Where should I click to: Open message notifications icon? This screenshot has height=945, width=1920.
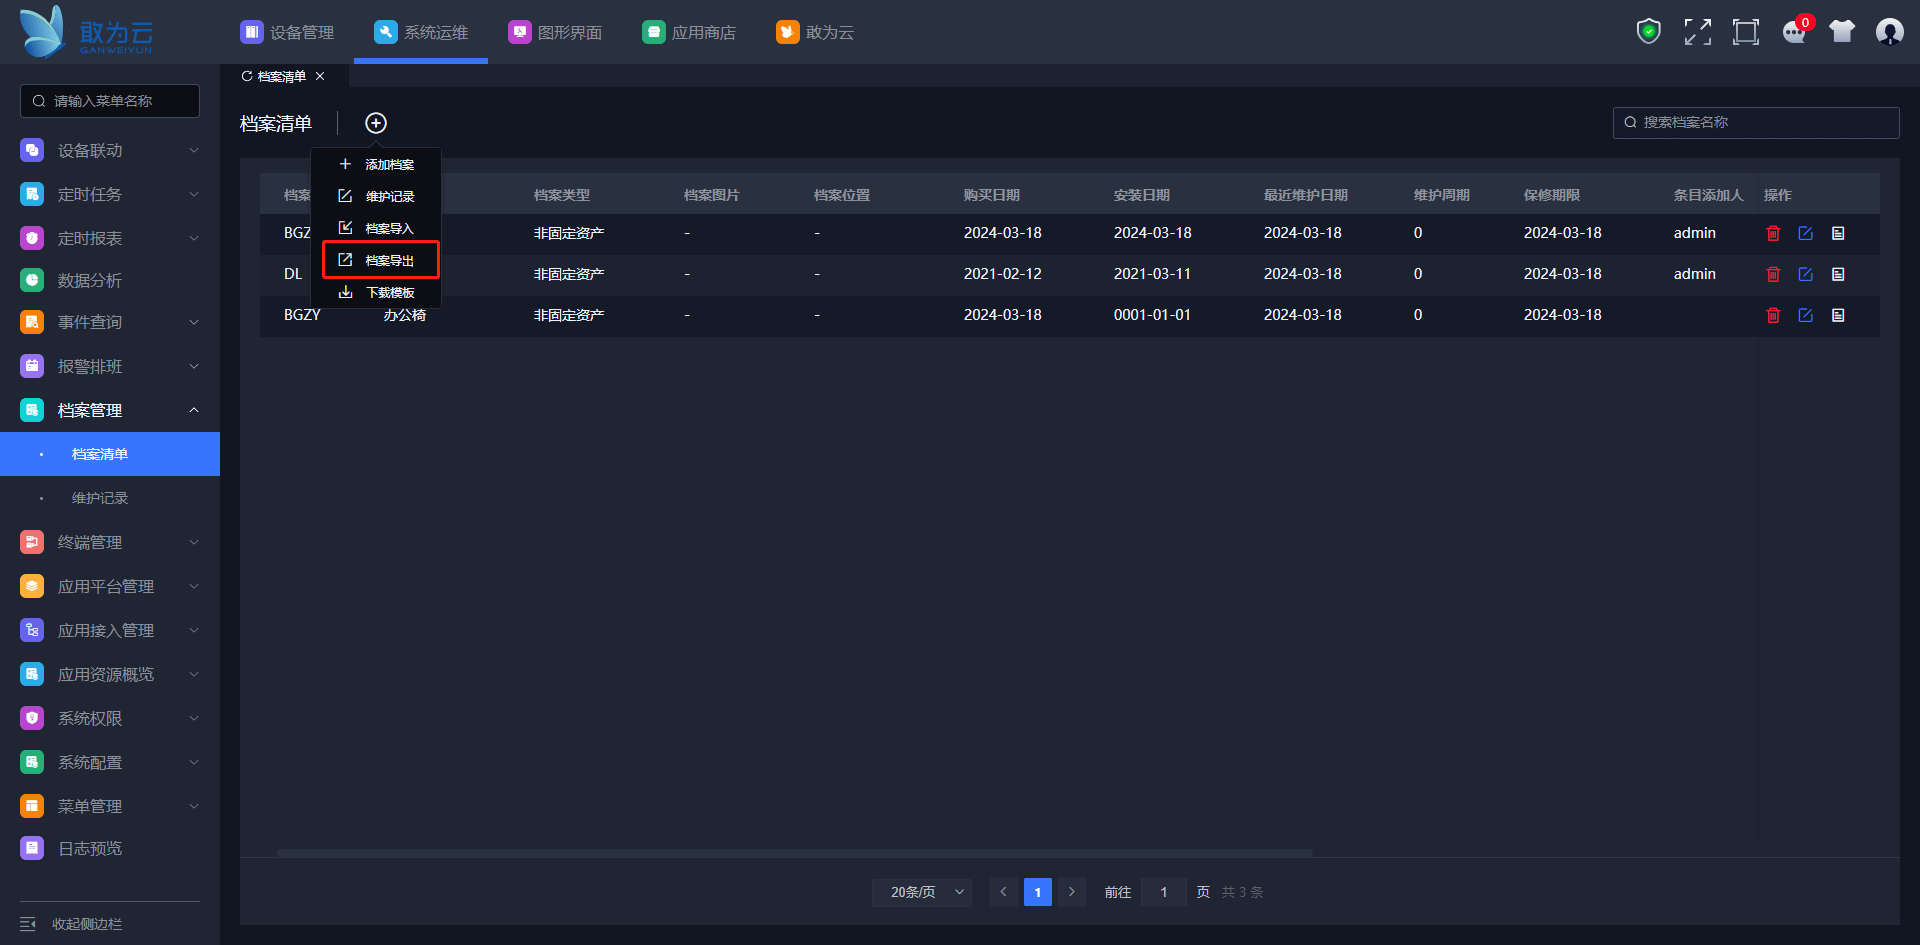point(1794,32)
